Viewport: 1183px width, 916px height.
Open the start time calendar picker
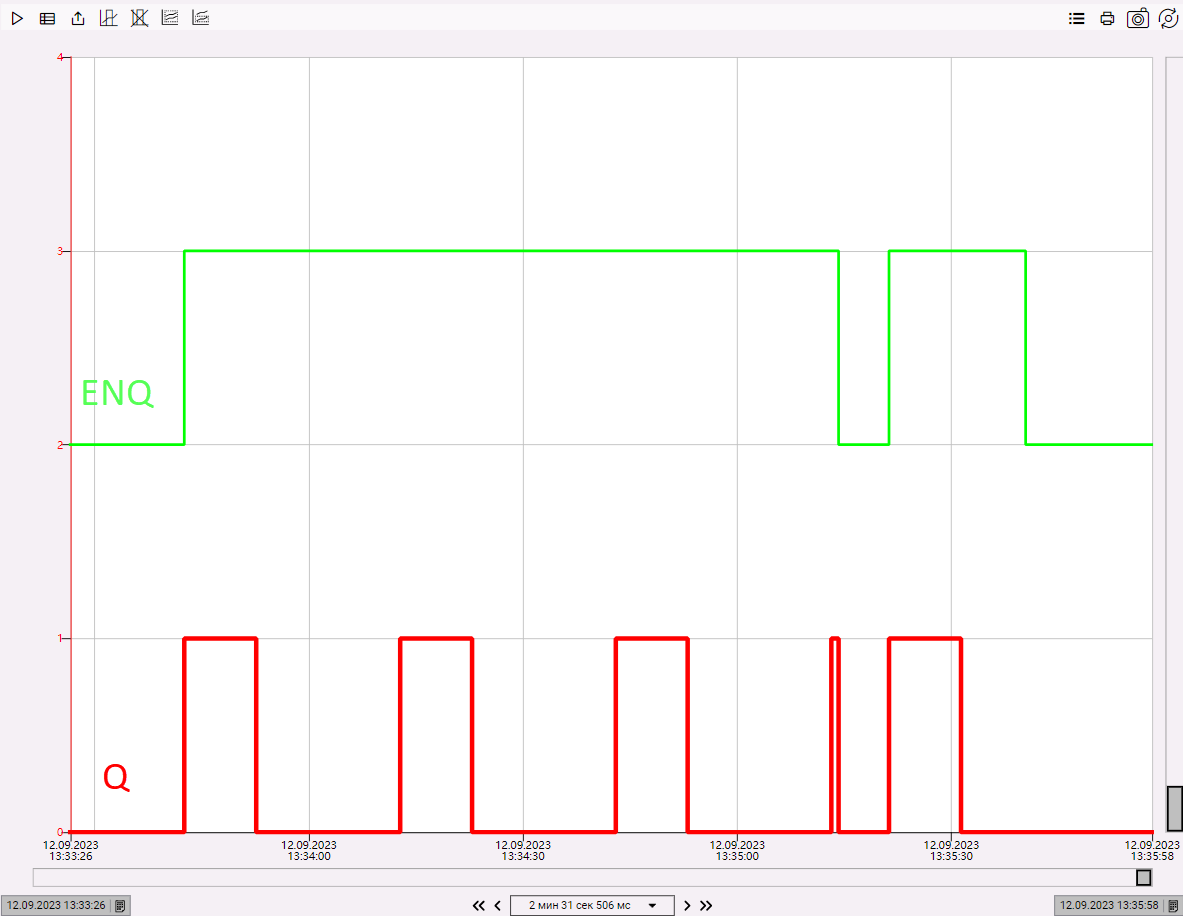tap(120, 905)
